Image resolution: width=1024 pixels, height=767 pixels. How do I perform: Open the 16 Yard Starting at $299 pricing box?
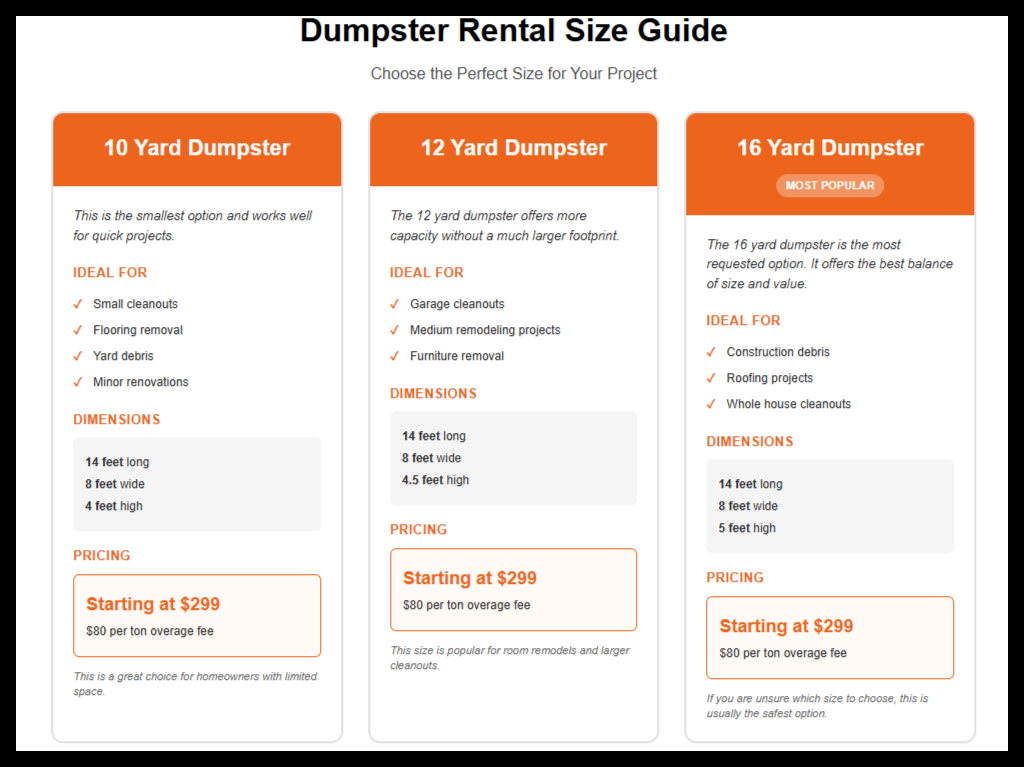coord(830,637)
